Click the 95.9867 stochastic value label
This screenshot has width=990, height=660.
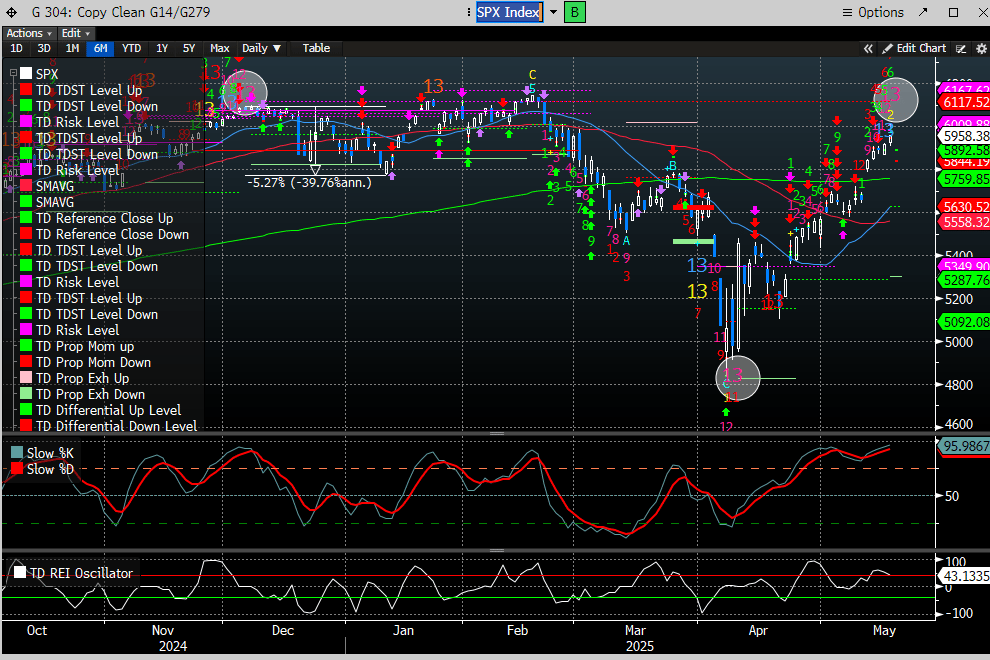coord(965,446)
